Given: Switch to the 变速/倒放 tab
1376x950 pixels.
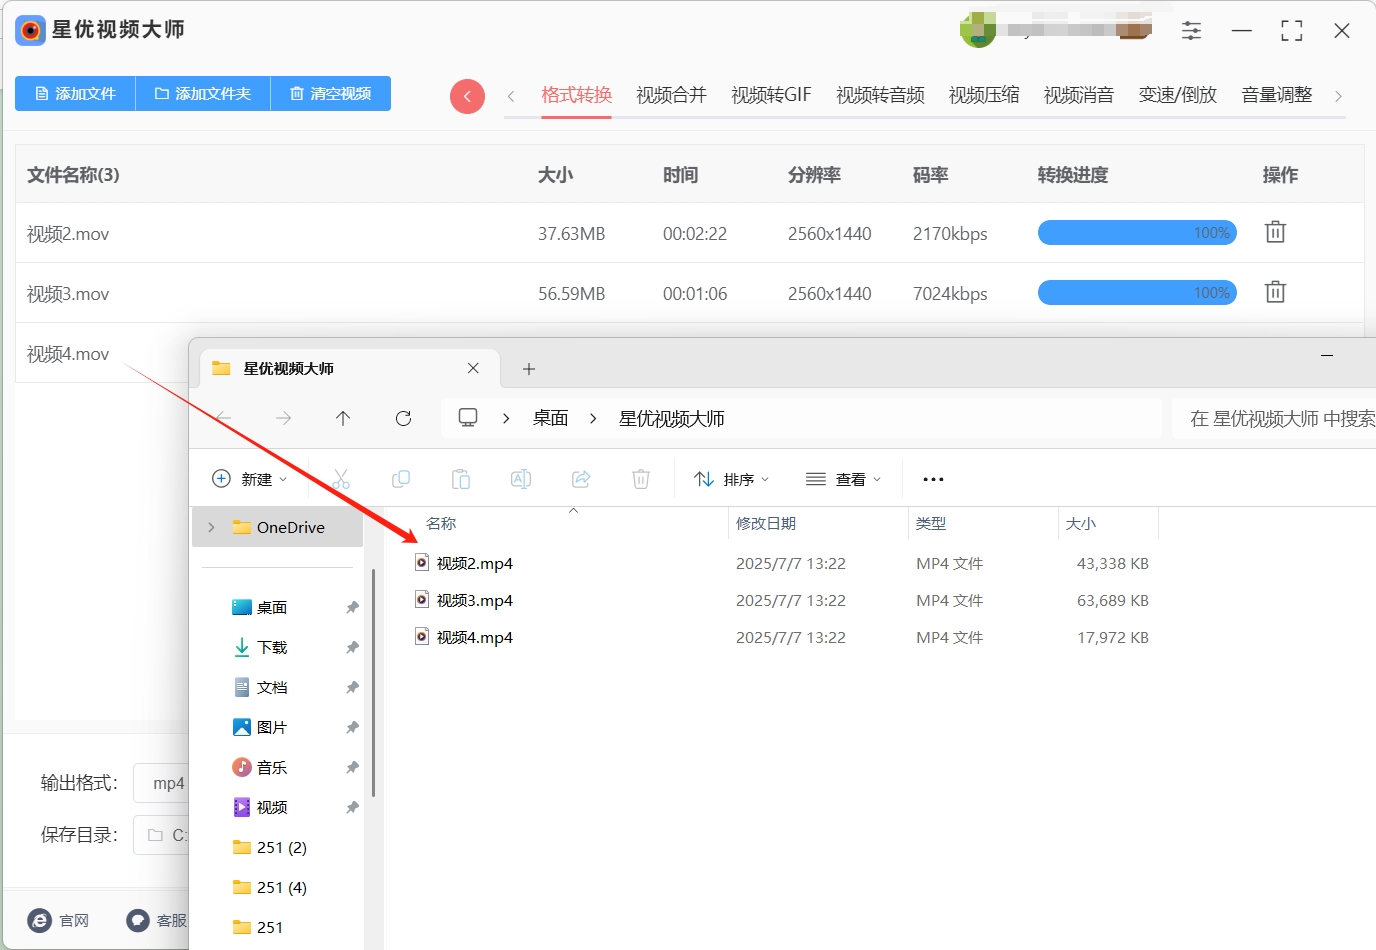Looking at the screenshot, I should pos(1178,95).
